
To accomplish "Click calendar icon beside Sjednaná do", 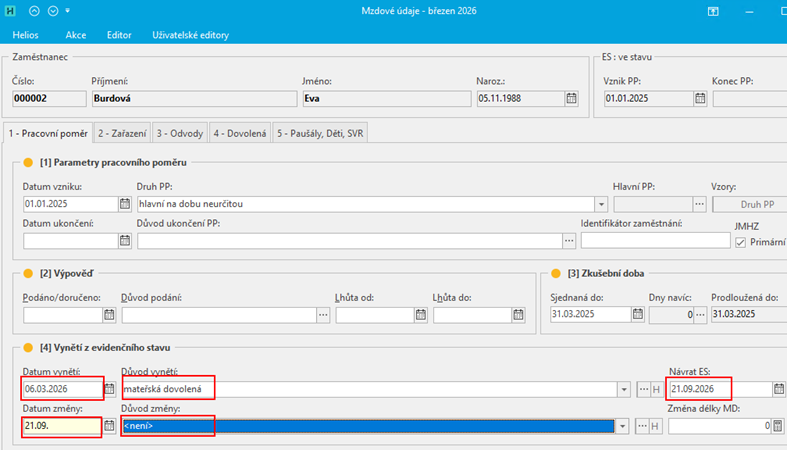I will click(637, 314).
